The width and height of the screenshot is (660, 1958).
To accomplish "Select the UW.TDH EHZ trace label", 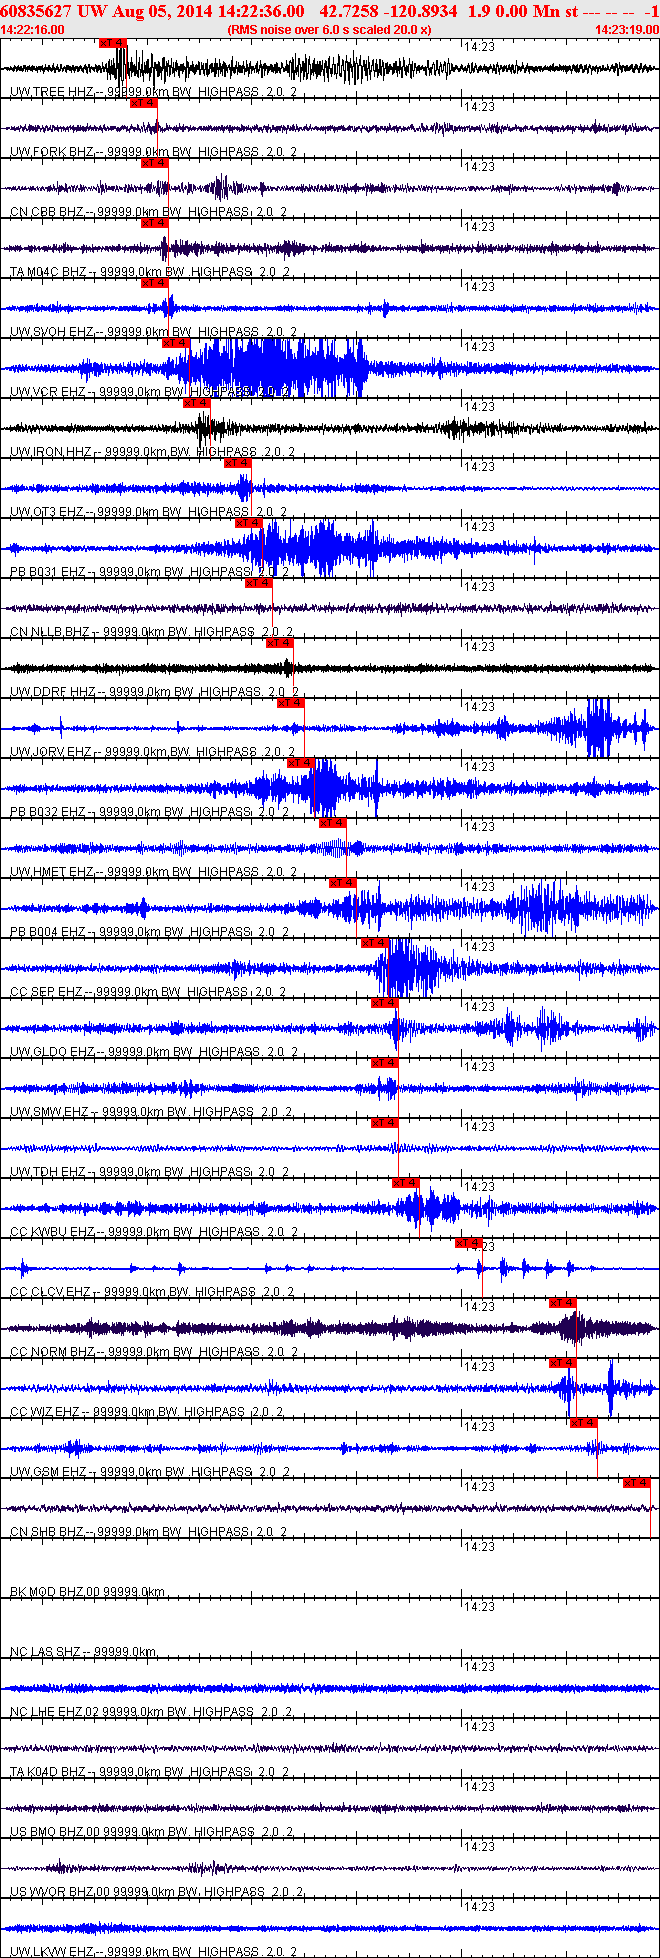I will pyautogui.click(x=149, y=1172).
